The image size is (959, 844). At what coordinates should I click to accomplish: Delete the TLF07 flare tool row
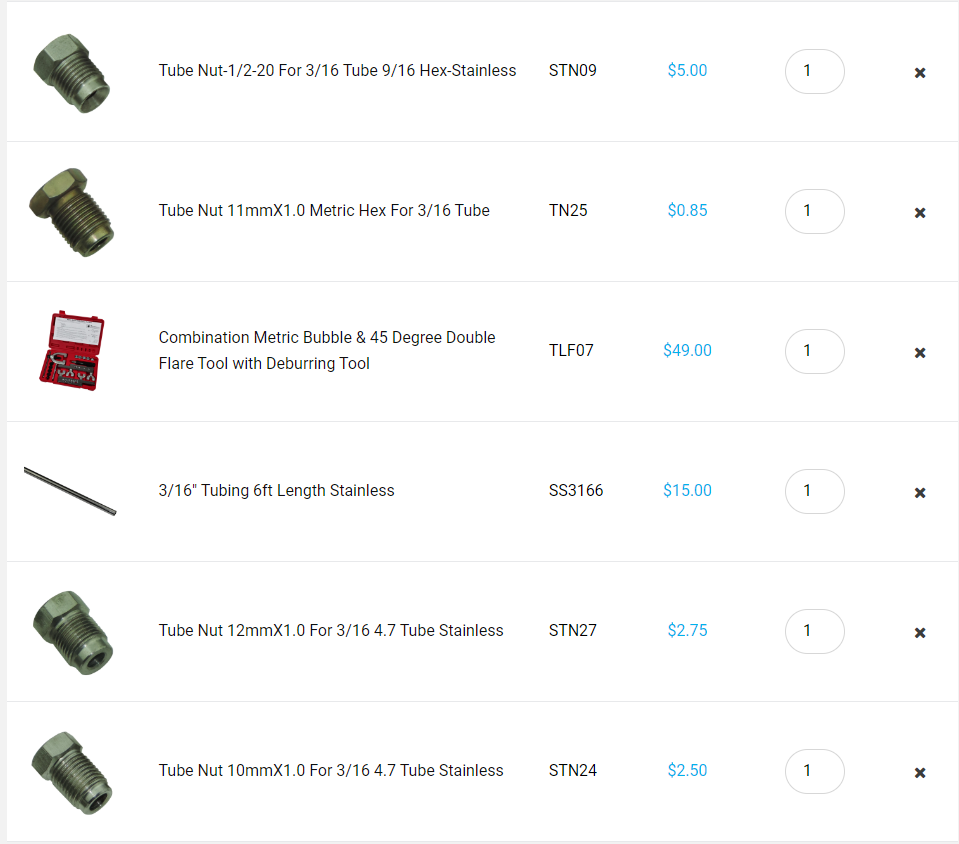[920, 353]
